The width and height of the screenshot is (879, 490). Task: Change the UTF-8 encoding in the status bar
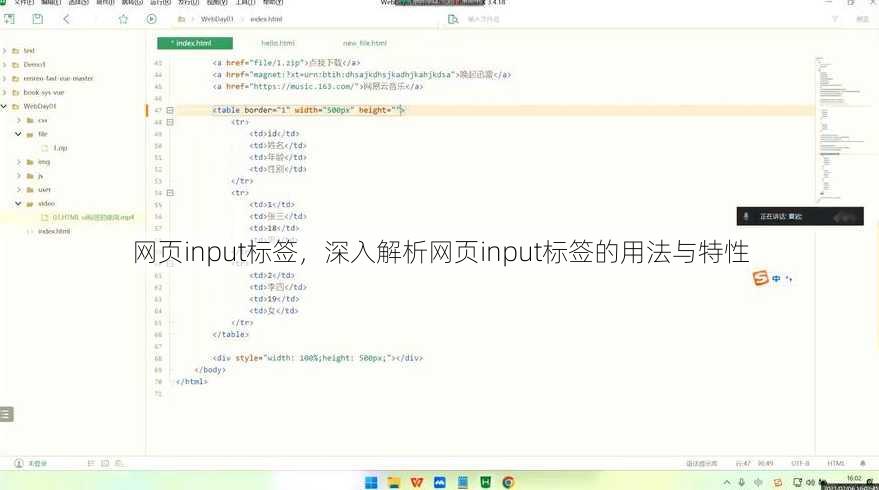[801, 464]
